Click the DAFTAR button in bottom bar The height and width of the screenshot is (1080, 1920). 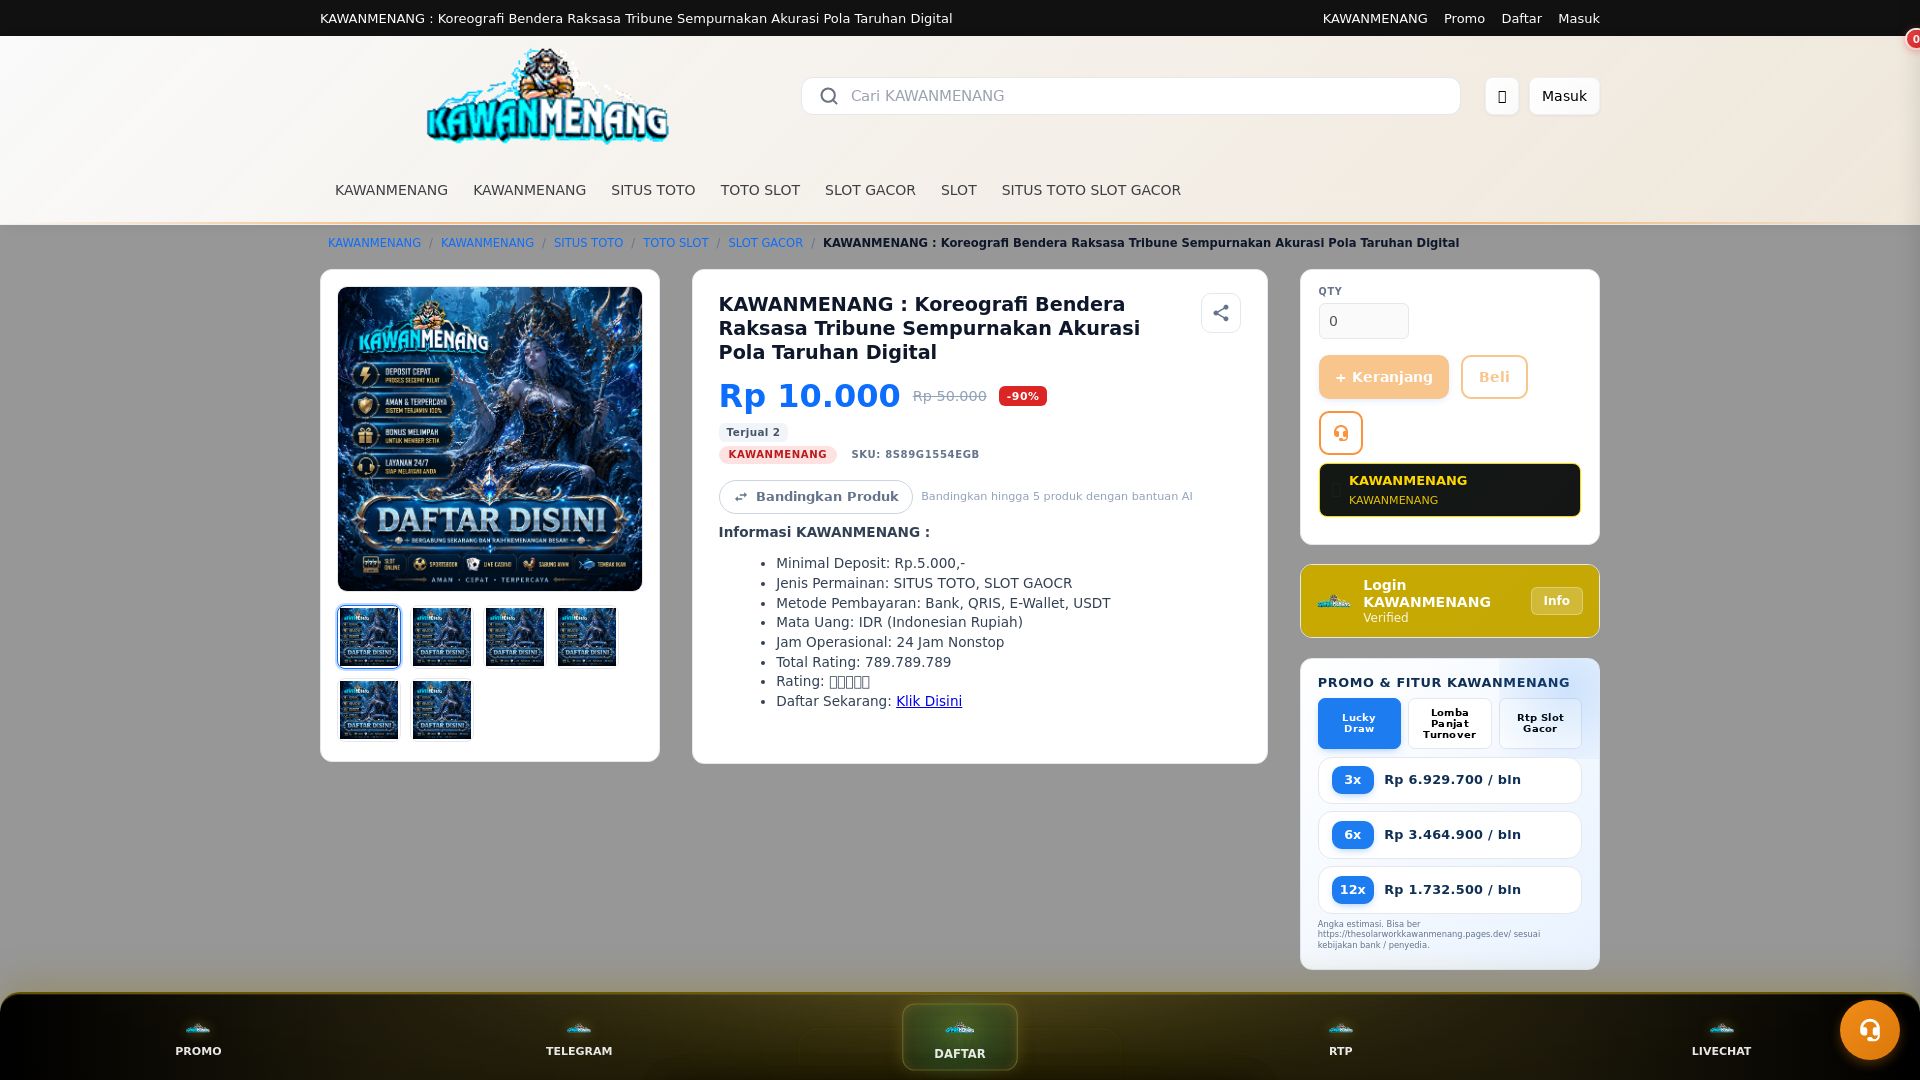959,1037
